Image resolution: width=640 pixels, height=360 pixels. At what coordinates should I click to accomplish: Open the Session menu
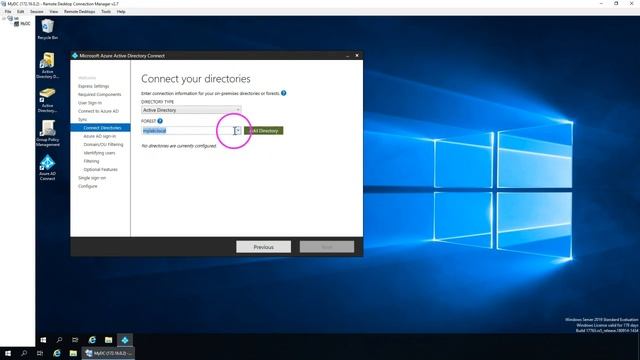[x=36, y=11]
